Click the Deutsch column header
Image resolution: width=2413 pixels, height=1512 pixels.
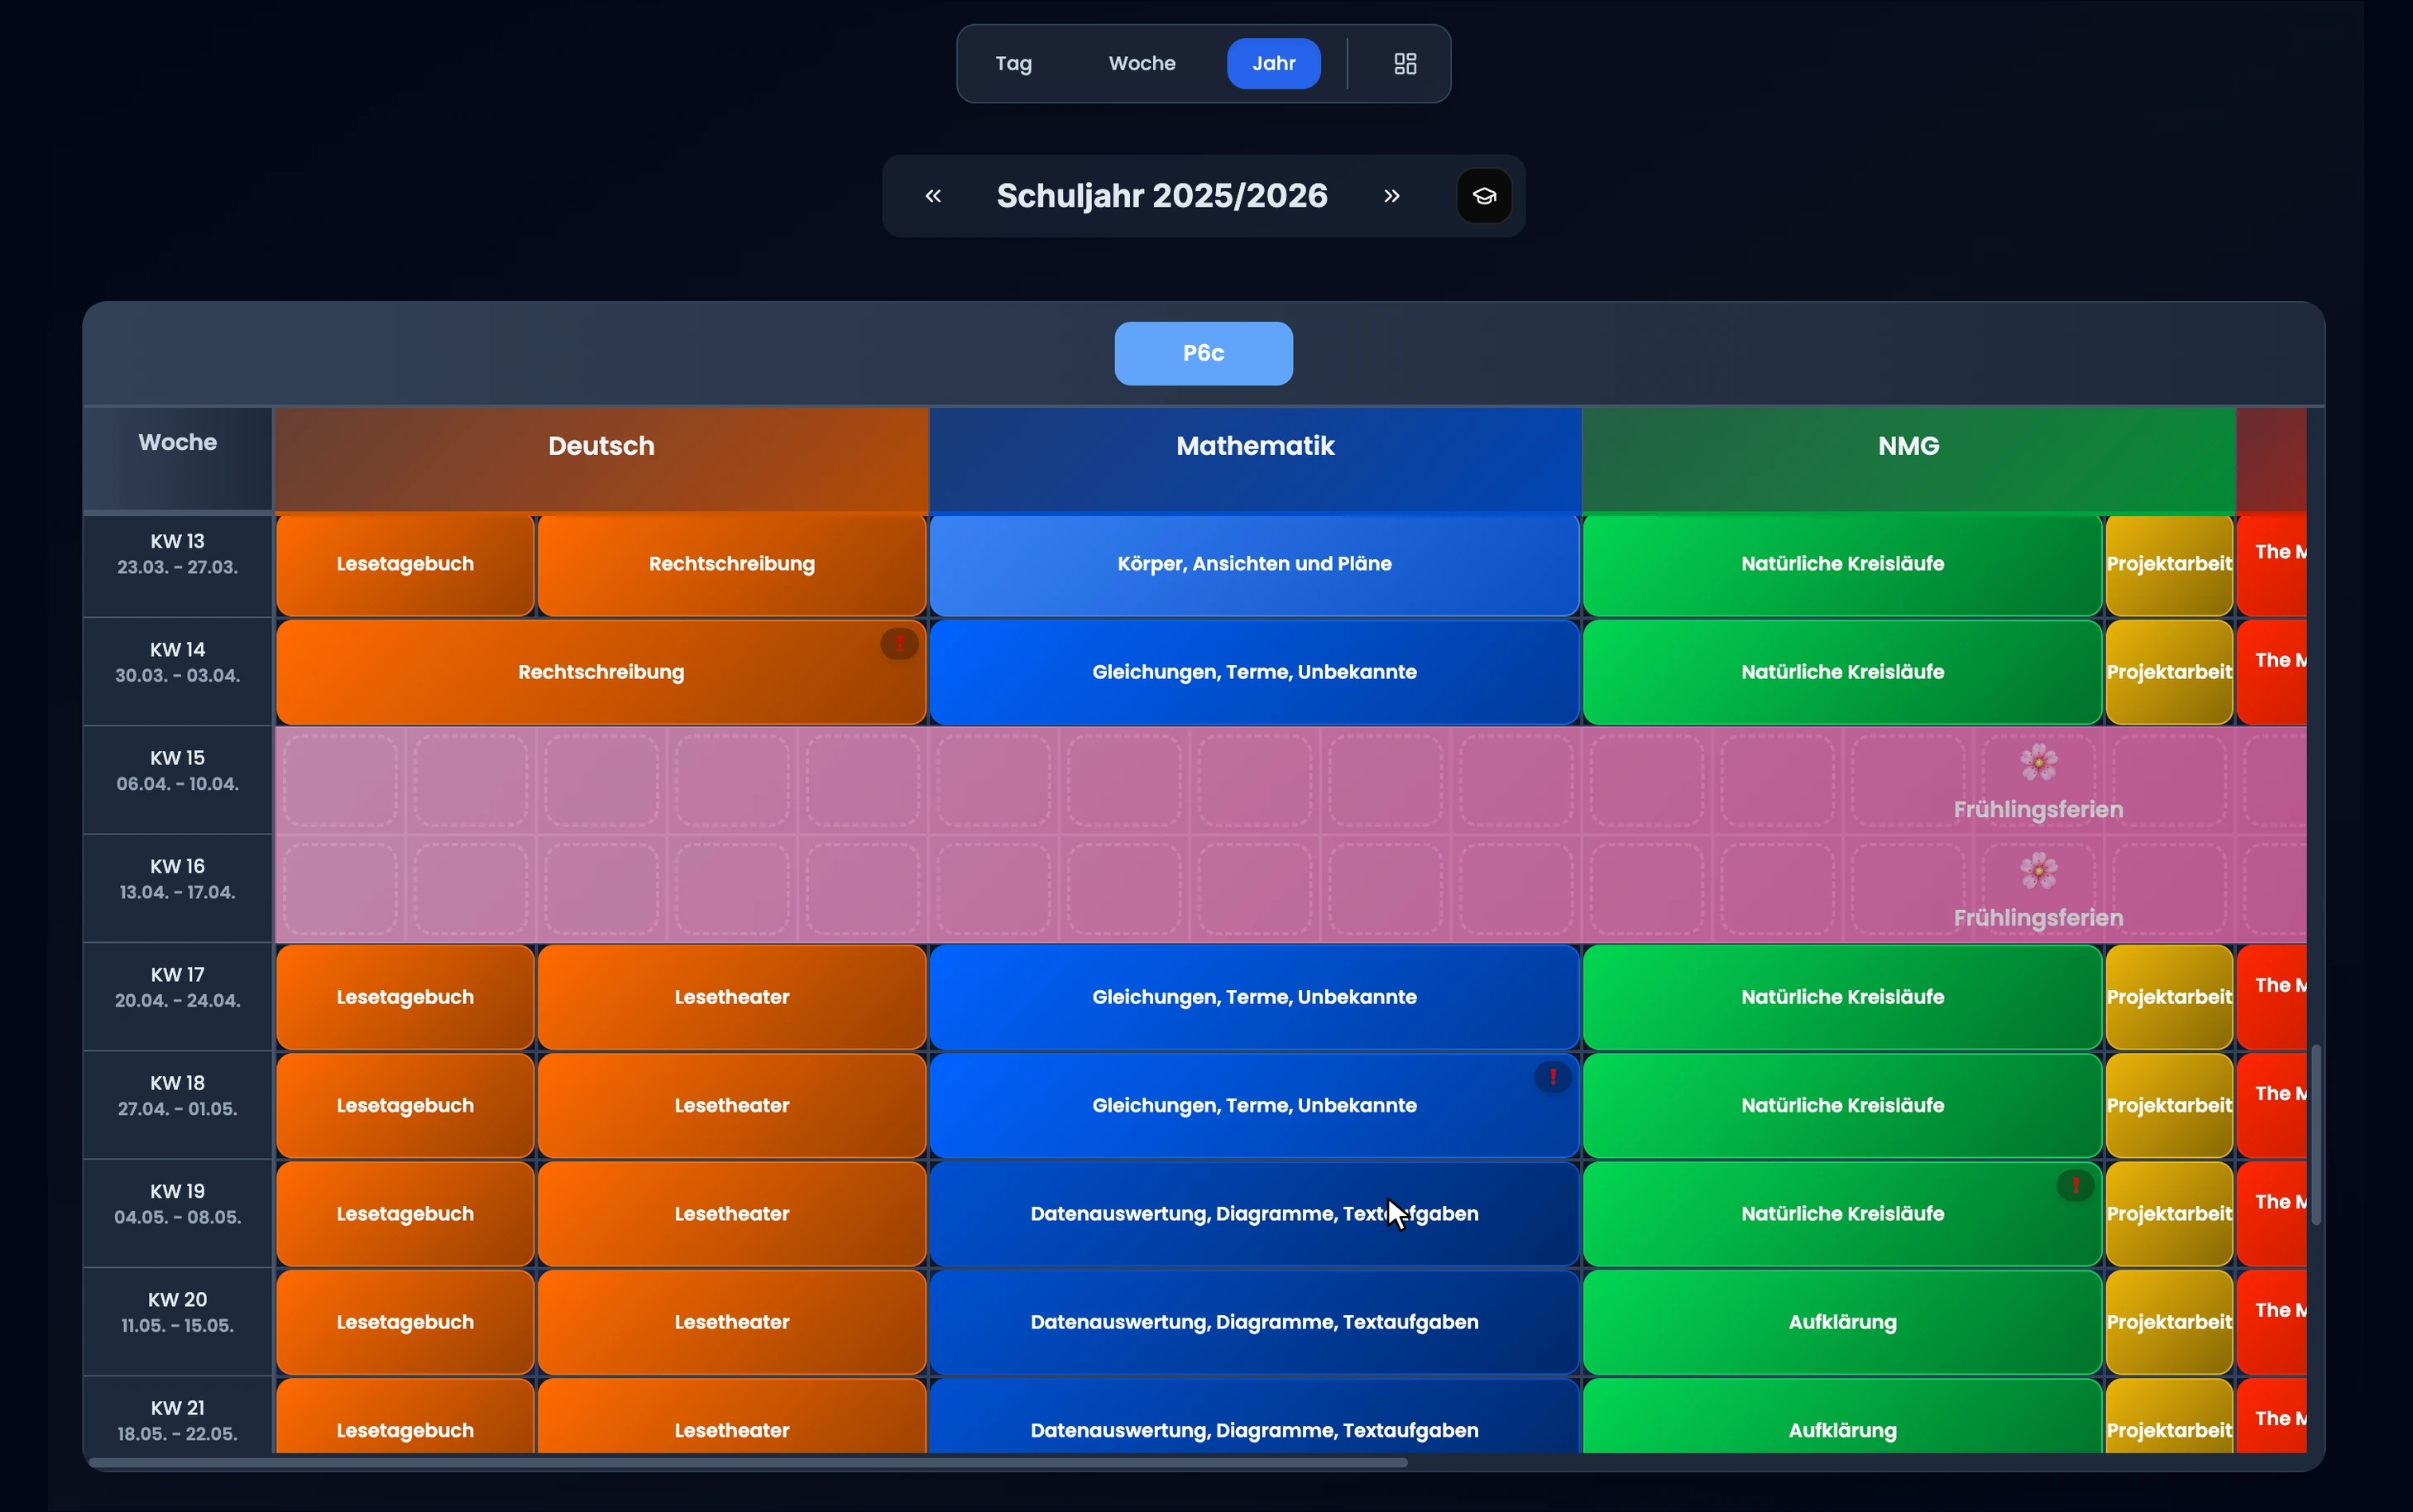pos(601,459)
